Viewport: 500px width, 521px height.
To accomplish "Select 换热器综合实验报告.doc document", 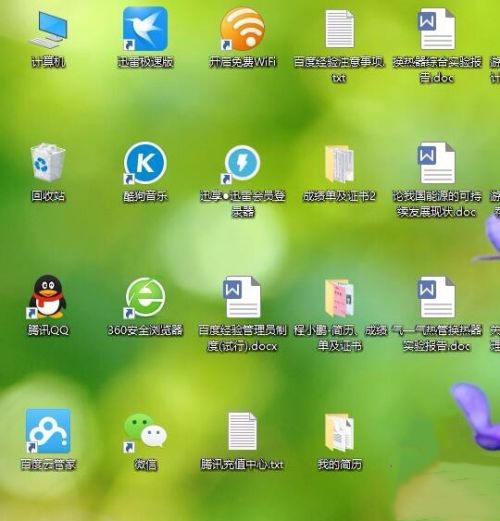I will pyautogui.click(x=436, y=29).
